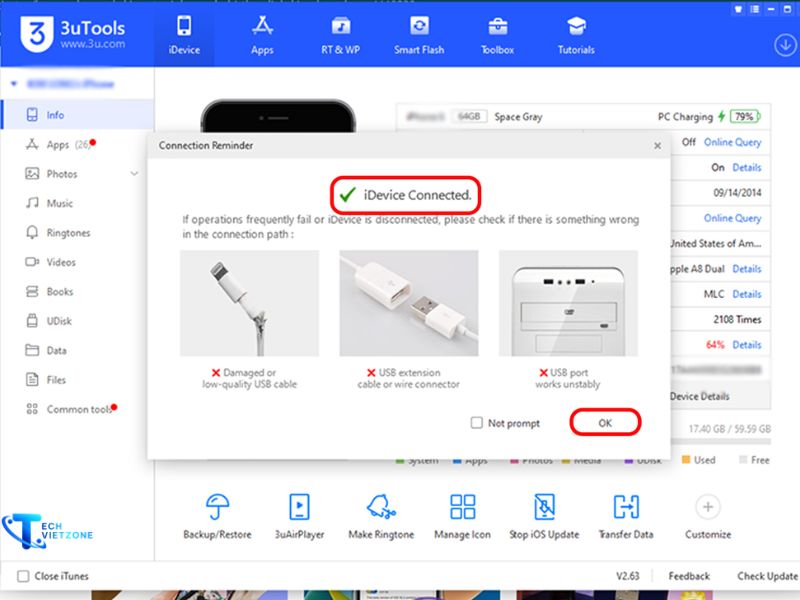This screenshot has height=600, width=800.
Task: Click the Feedback link
Action: pos(689,576)
